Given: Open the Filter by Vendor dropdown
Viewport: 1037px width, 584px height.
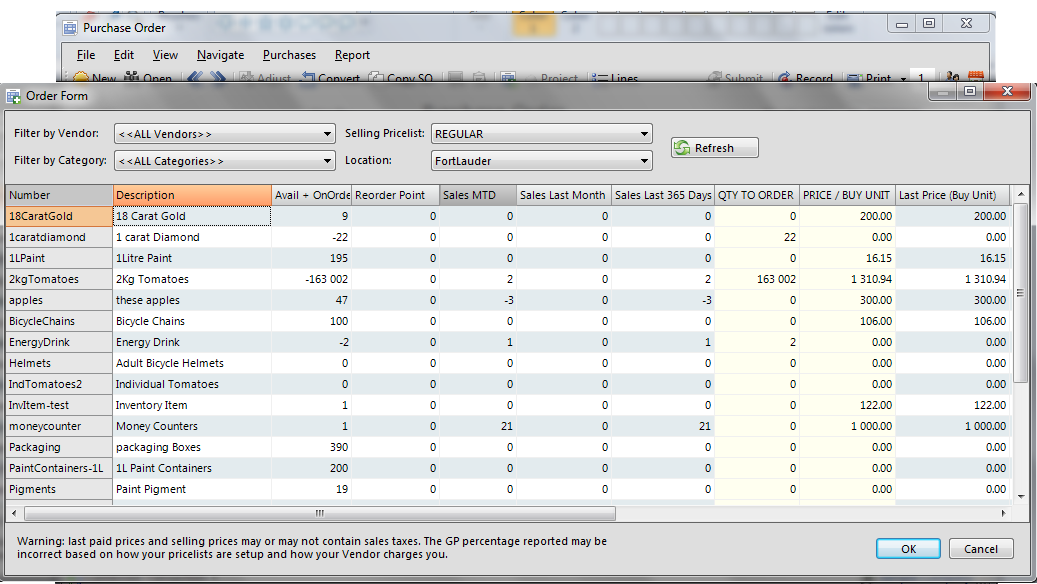Looking at the screenshot, I should (224, 134).
